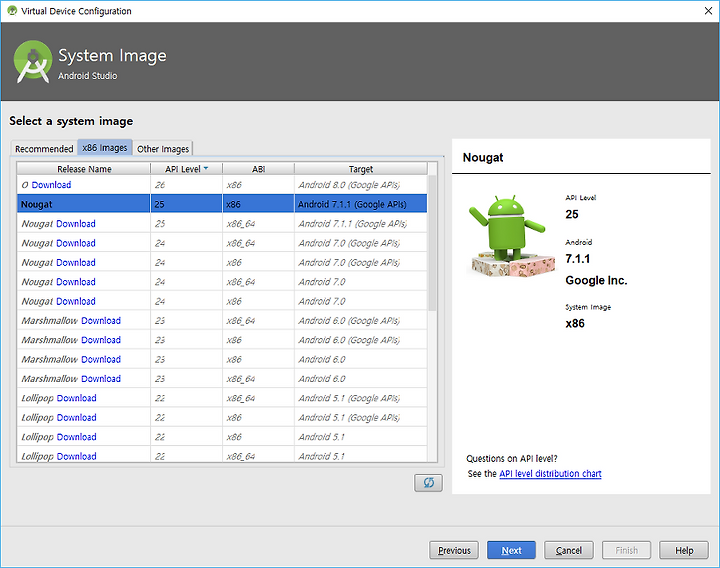This screenshot has height=568, width=720.
Task: Download the O API 26 system image
Action: point(51,185)
